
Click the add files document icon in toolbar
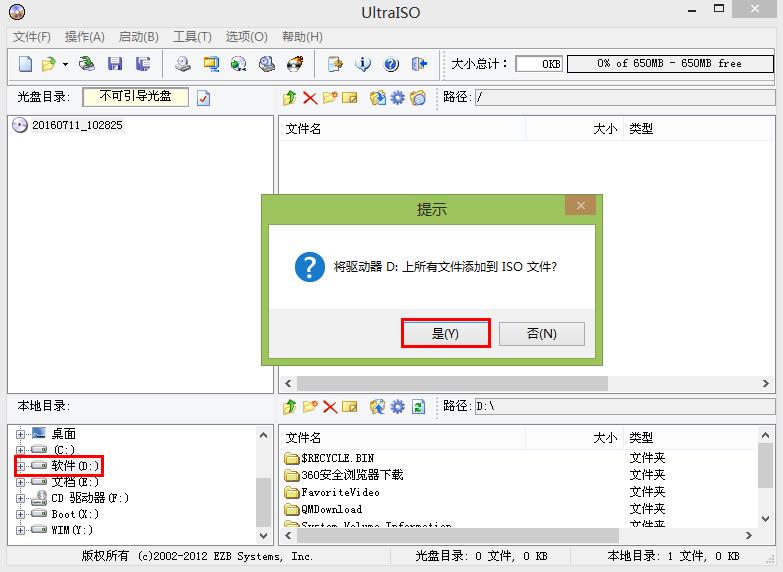[335, 64]
